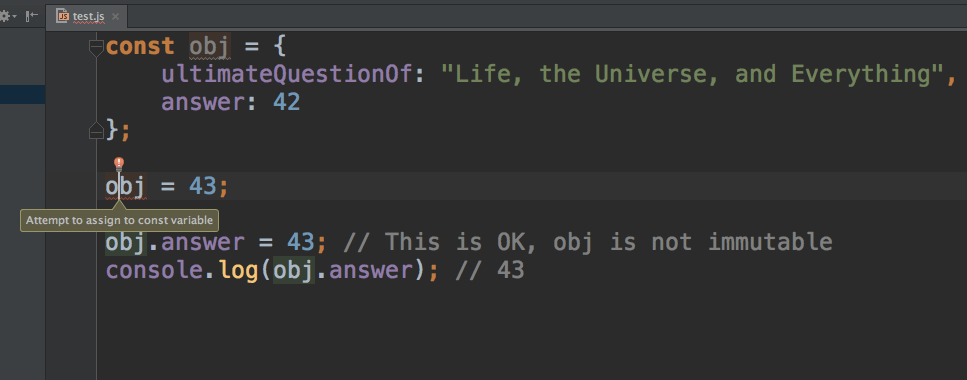The width and height of the screenshot is (967, 380).
Task: Click the highlighted obj in const declaration
Action: click(210, 47)
